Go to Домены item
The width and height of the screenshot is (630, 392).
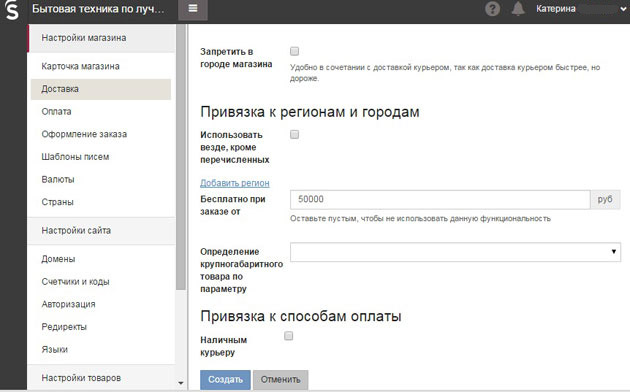pyautogui.click(x=58, y=259)
